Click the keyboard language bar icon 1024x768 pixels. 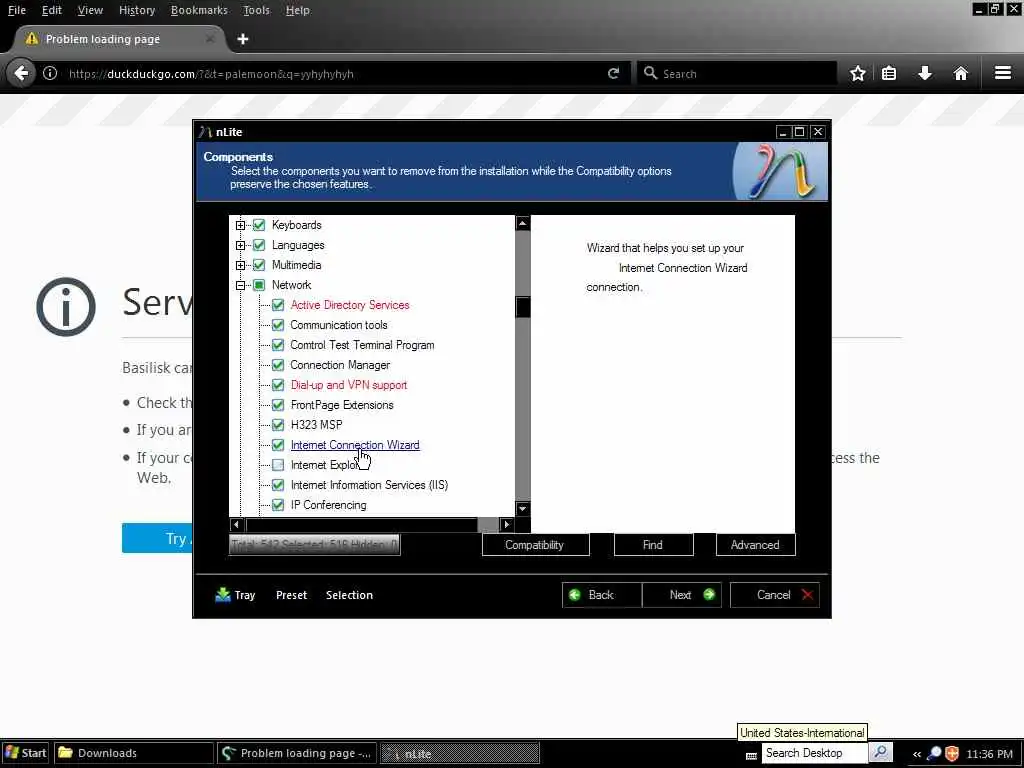(x=751, y=756)
